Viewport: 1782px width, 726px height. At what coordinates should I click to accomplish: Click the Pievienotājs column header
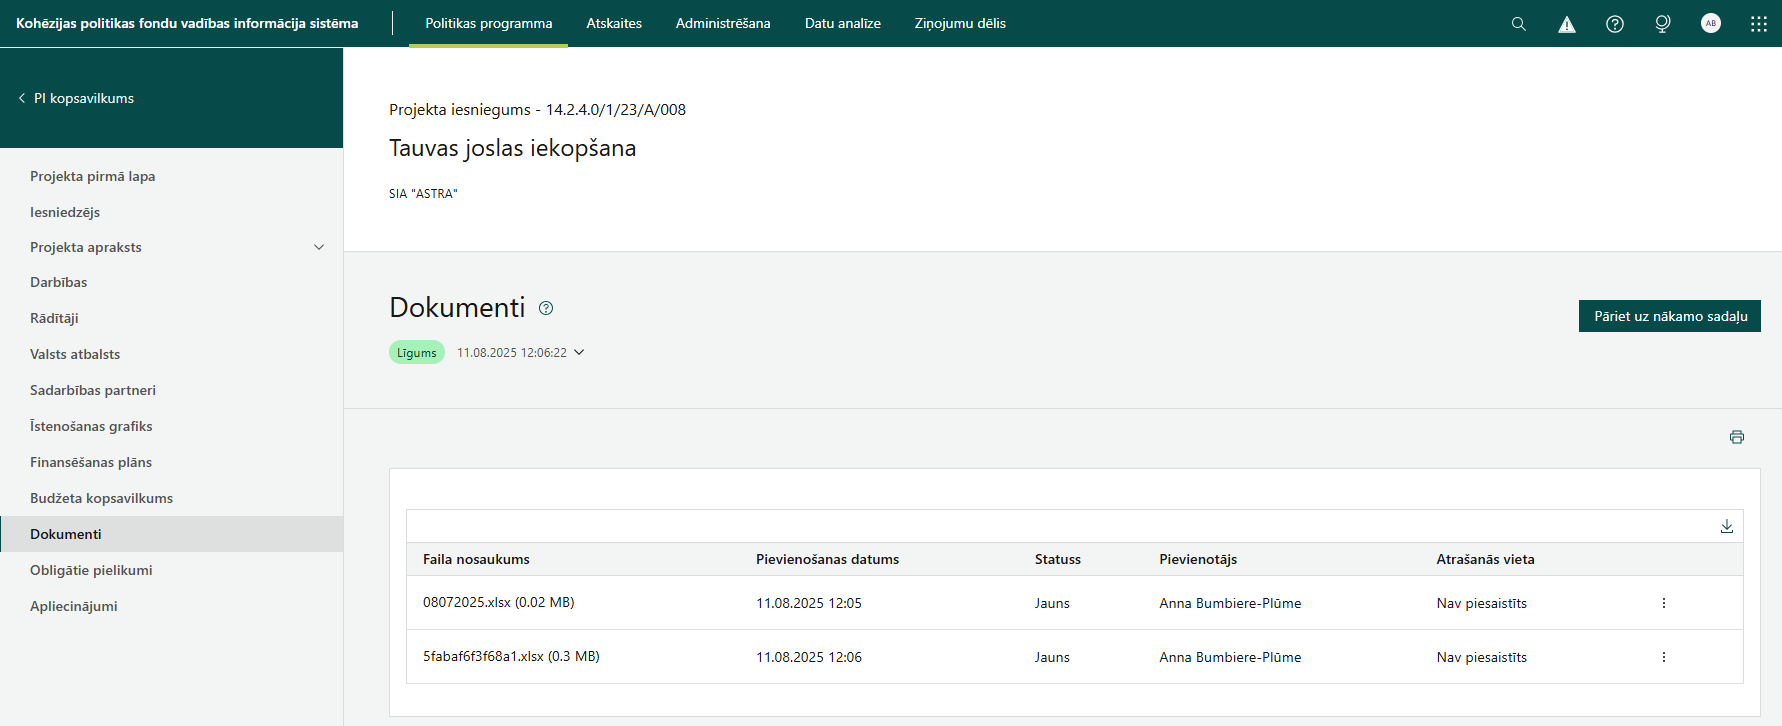tap(1198, 559)
